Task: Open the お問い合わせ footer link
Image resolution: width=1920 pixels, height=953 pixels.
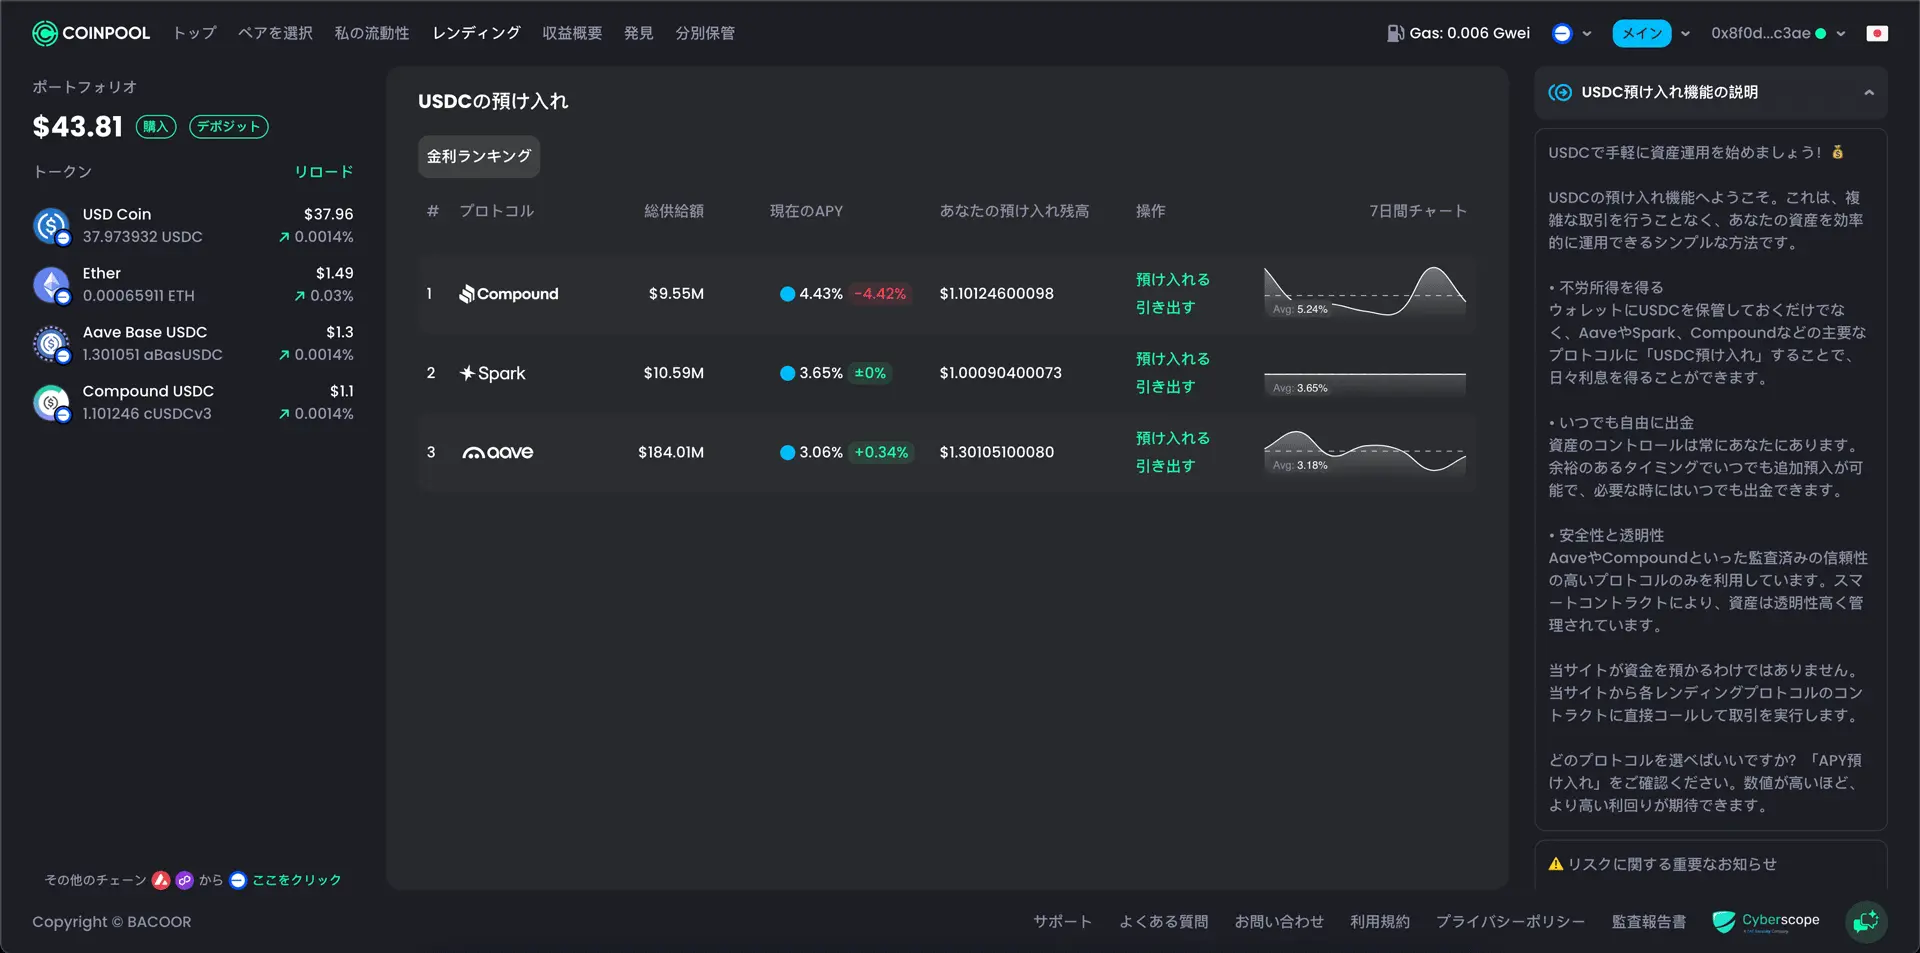Action: pos(1279,922)
